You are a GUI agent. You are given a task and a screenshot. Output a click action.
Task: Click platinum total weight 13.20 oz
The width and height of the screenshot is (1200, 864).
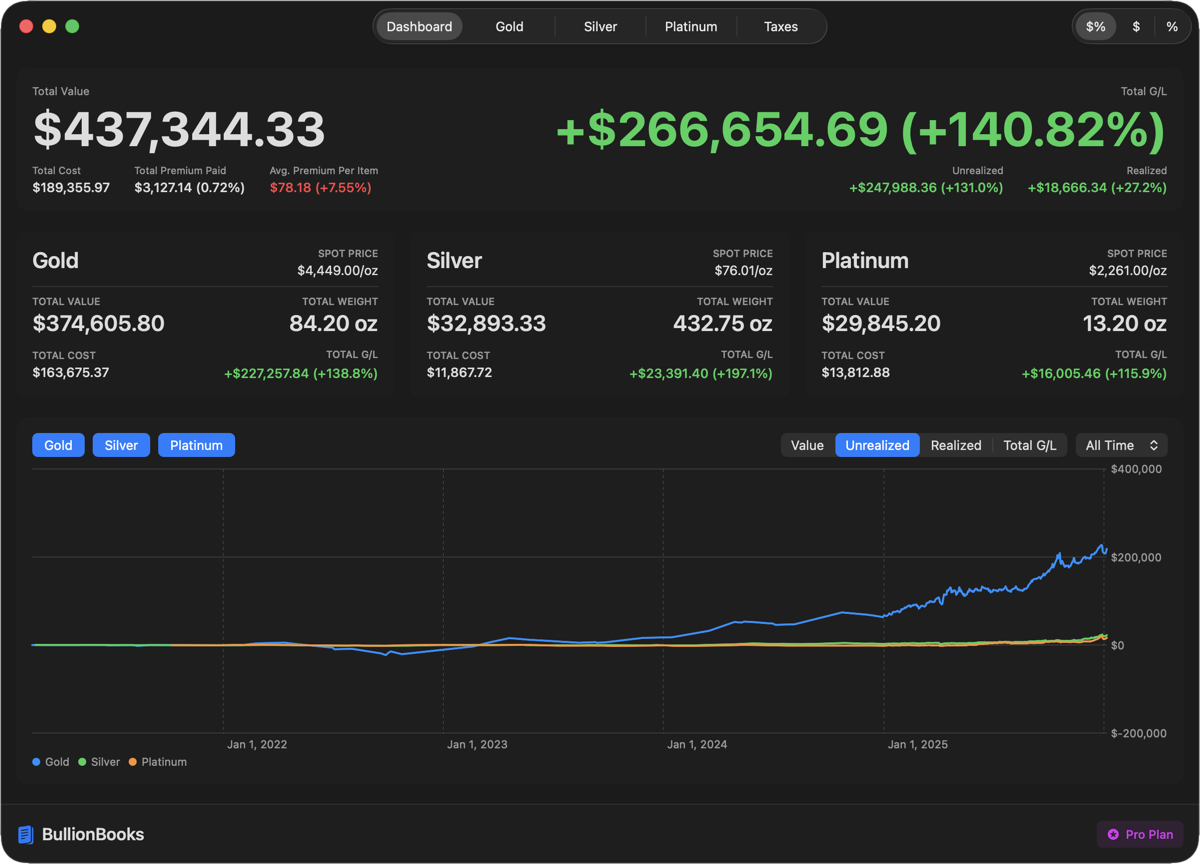(1125, 323)
